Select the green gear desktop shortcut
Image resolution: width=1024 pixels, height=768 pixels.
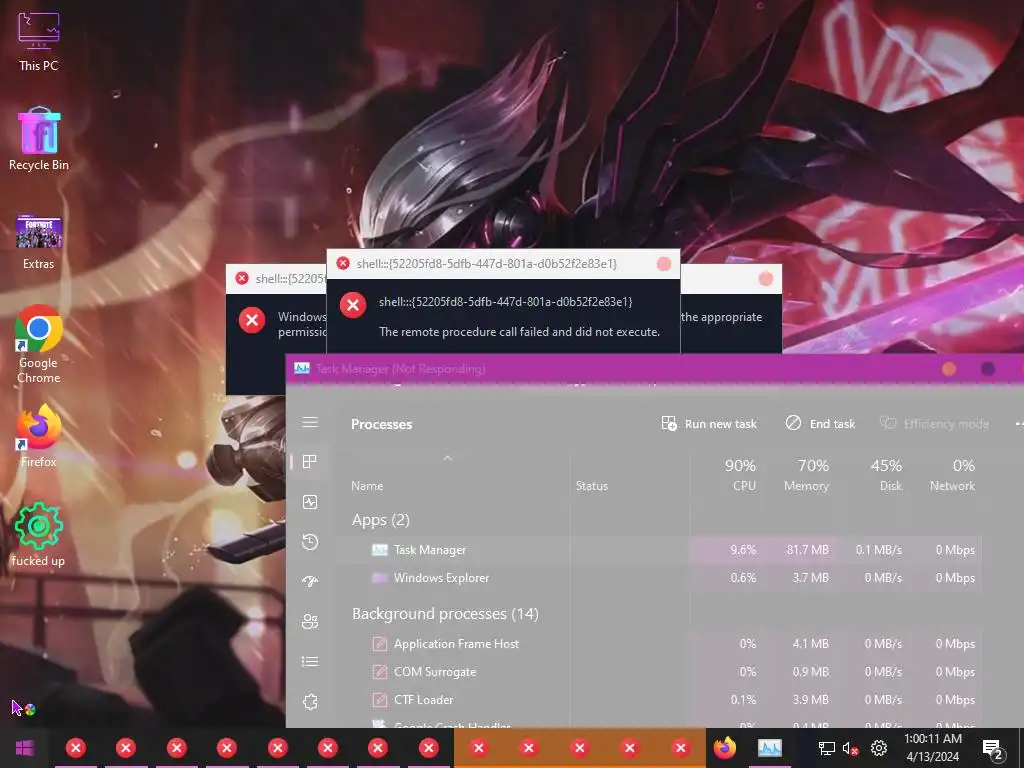pyautogui.click(x=39, y=534)
